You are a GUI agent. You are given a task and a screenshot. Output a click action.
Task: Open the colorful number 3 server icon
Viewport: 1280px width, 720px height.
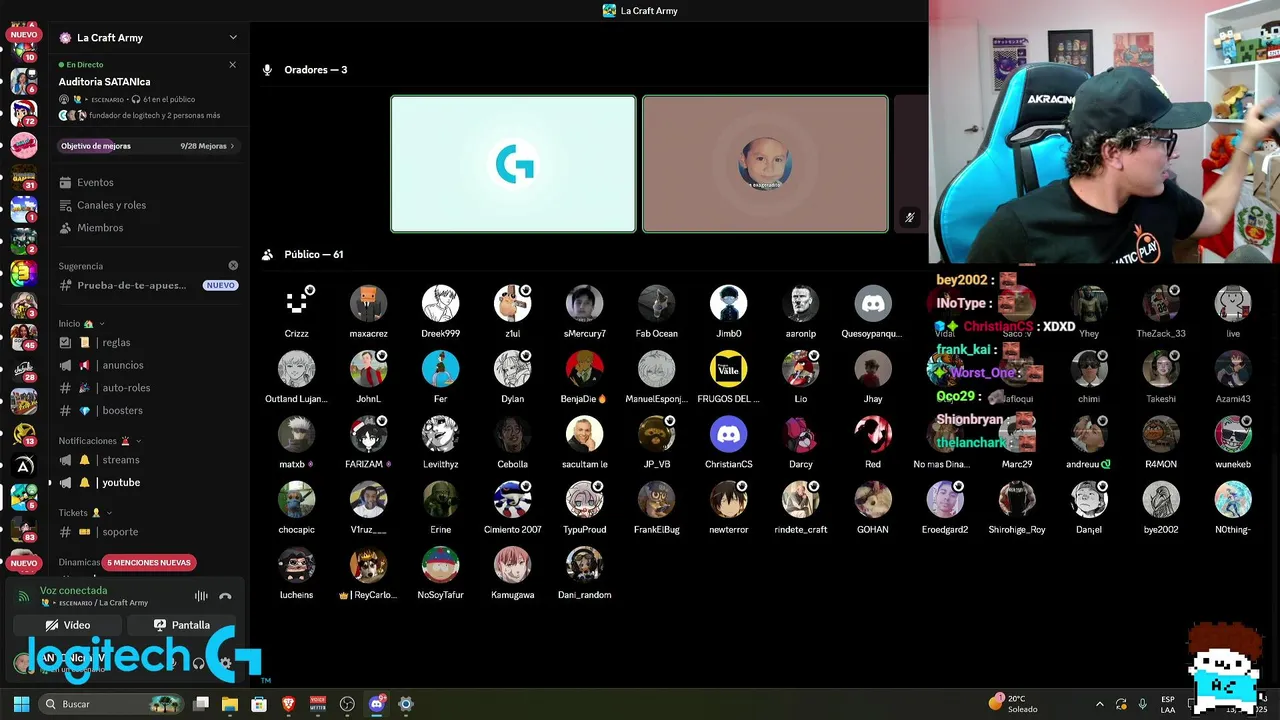pyautogui.click(x=24, y=273)
